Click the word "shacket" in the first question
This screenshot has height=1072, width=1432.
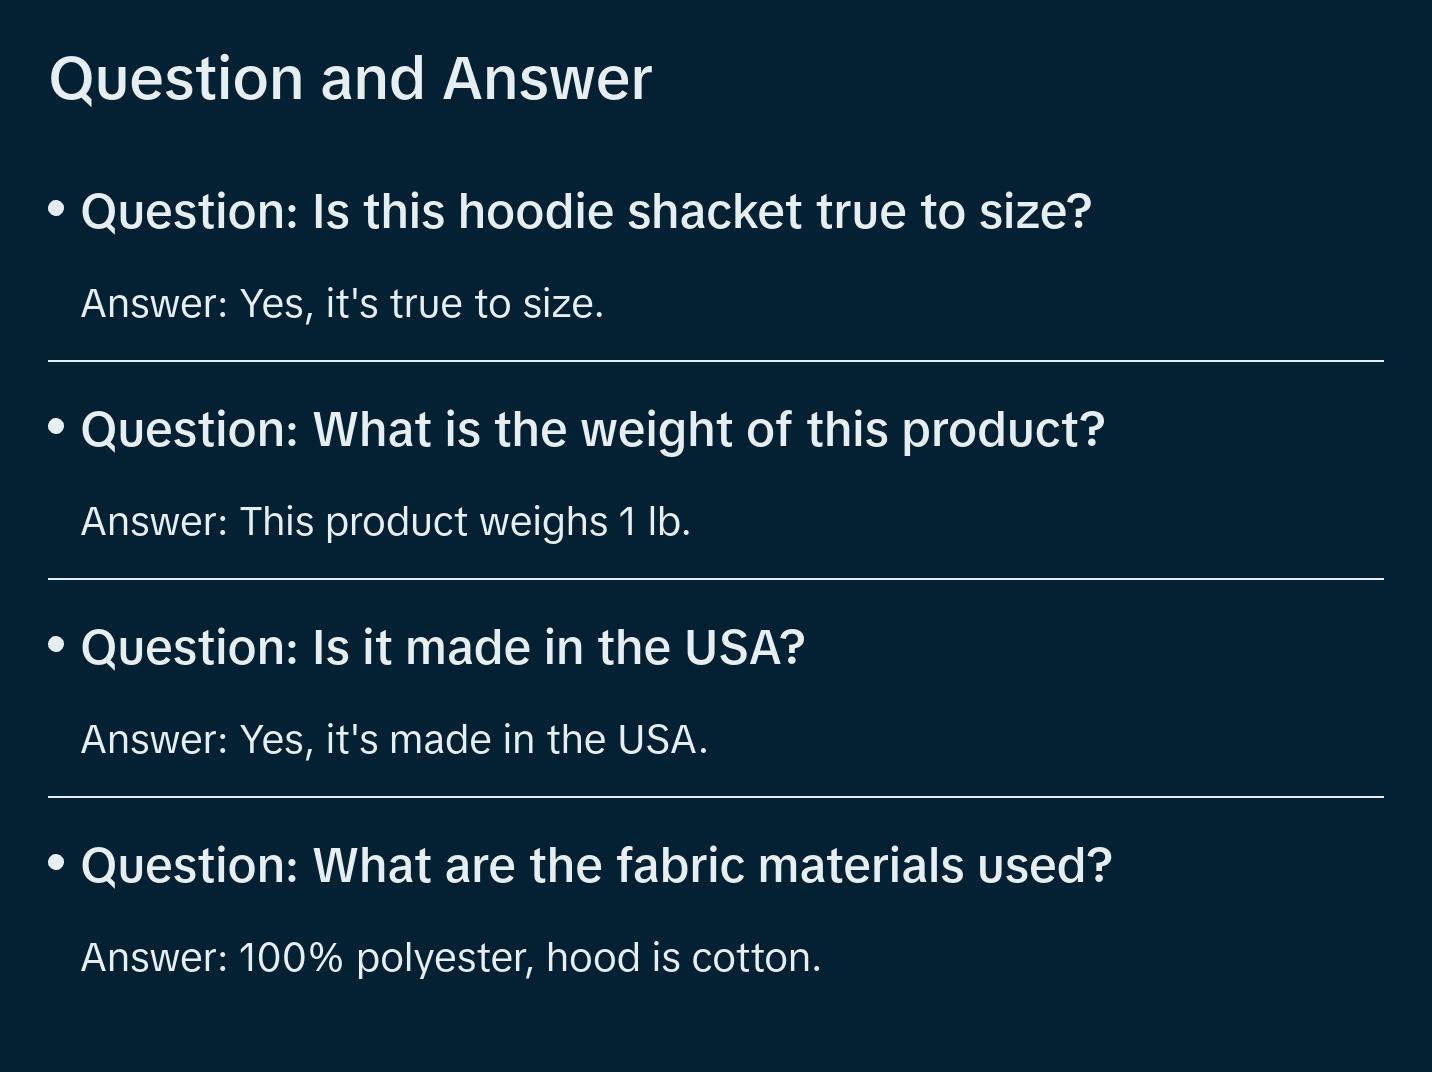(x=714, y=212)
